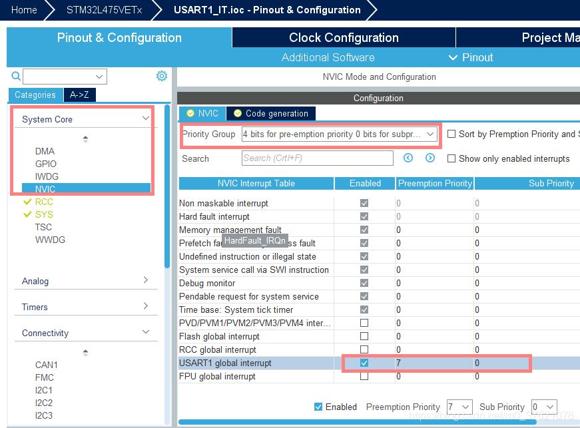Select GPIO in System Core

coord(46,164)
